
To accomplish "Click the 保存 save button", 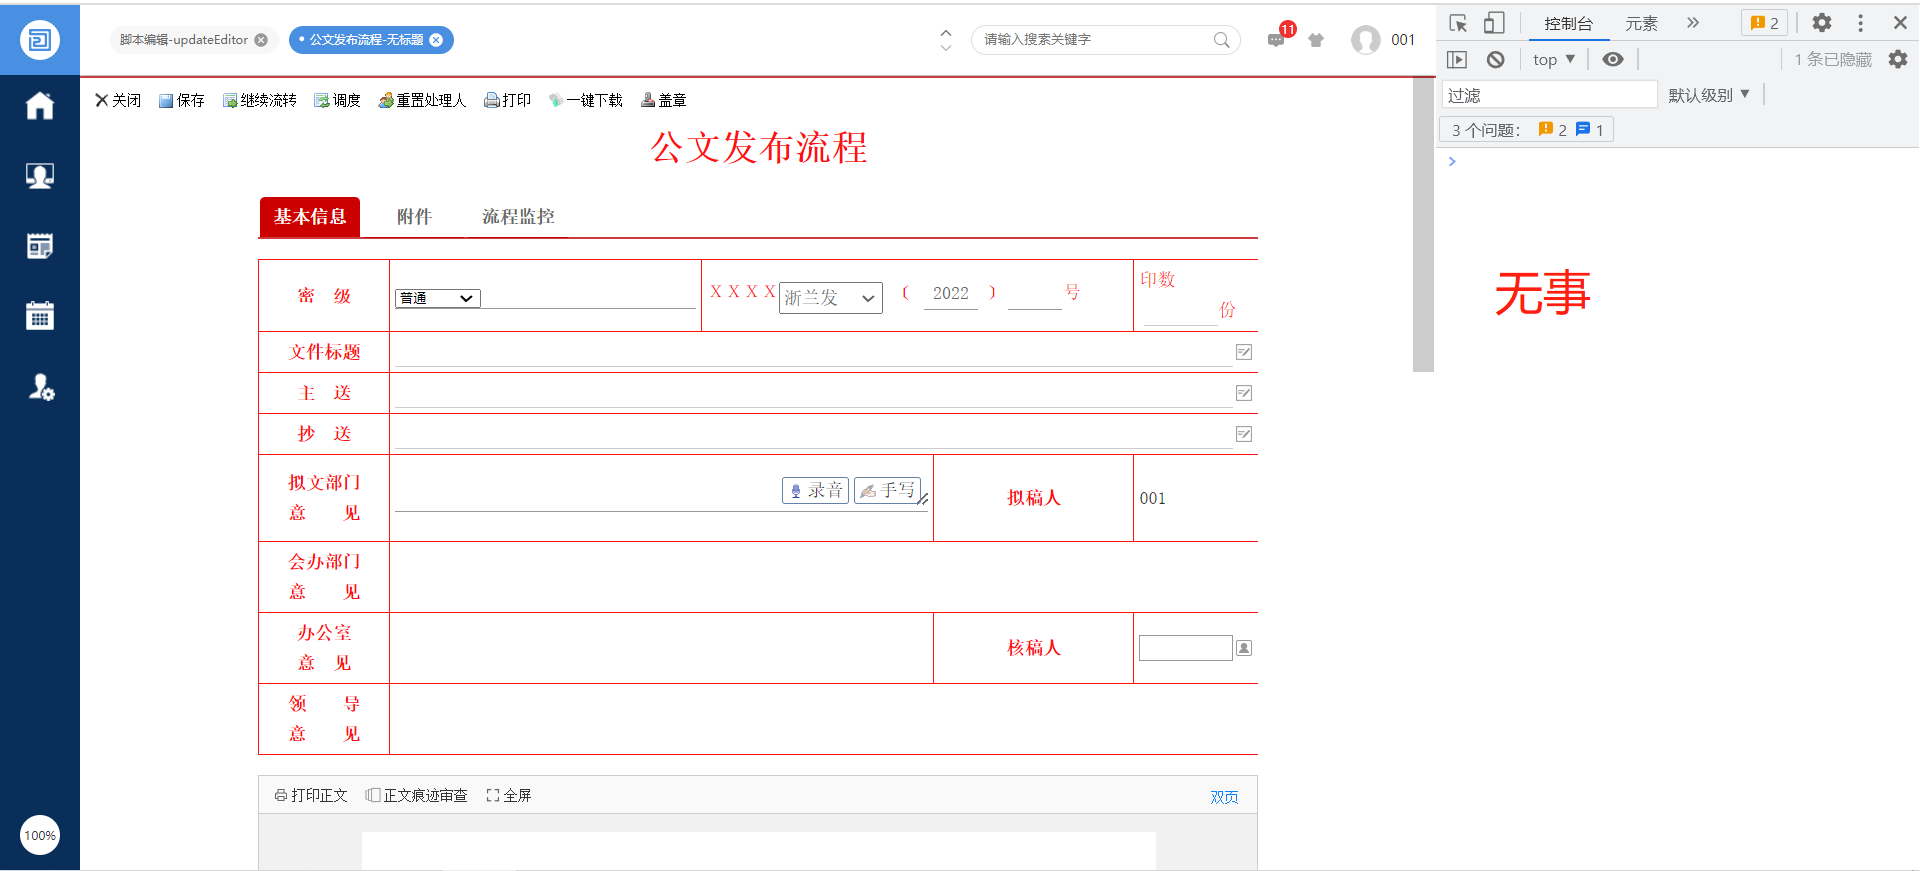I will [181, 100].
